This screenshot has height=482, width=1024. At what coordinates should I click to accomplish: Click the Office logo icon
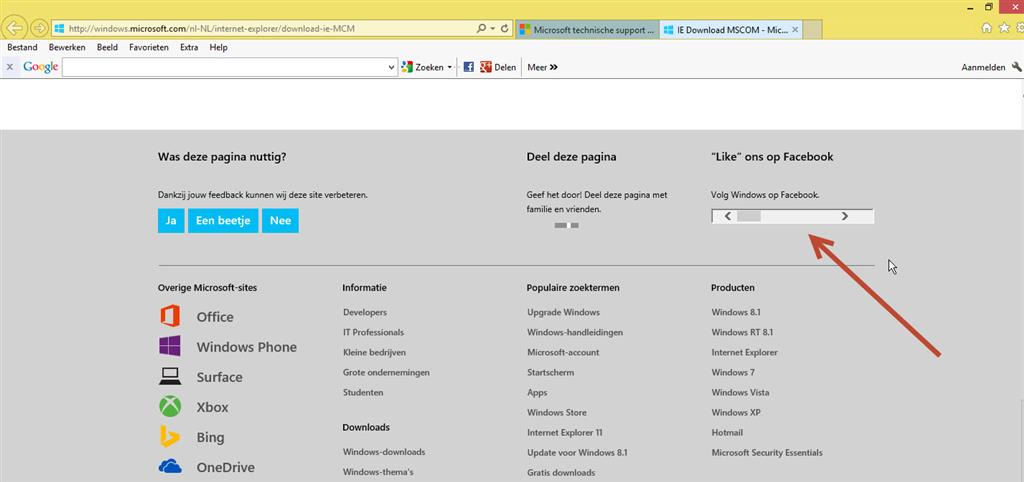tap(170, 317)
